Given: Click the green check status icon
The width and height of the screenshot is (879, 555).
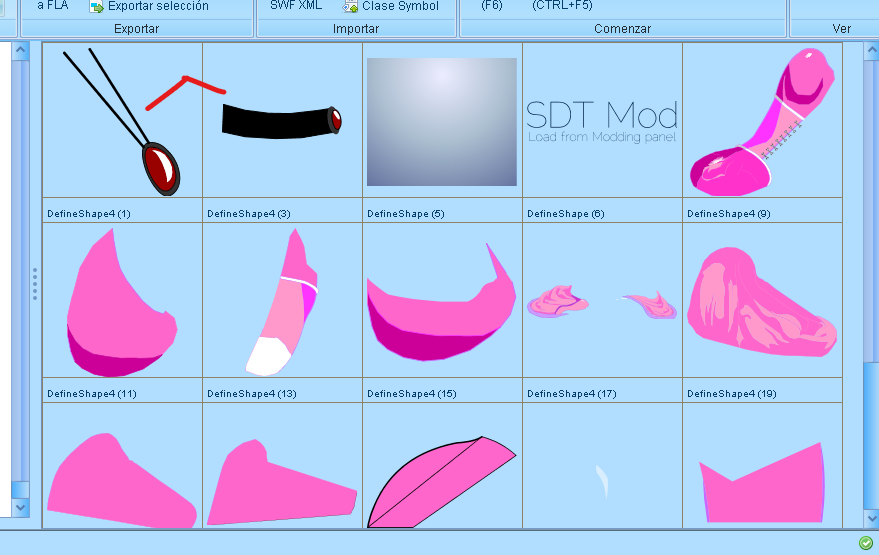Looking at the screenshot, I should (x=865, y=542).
